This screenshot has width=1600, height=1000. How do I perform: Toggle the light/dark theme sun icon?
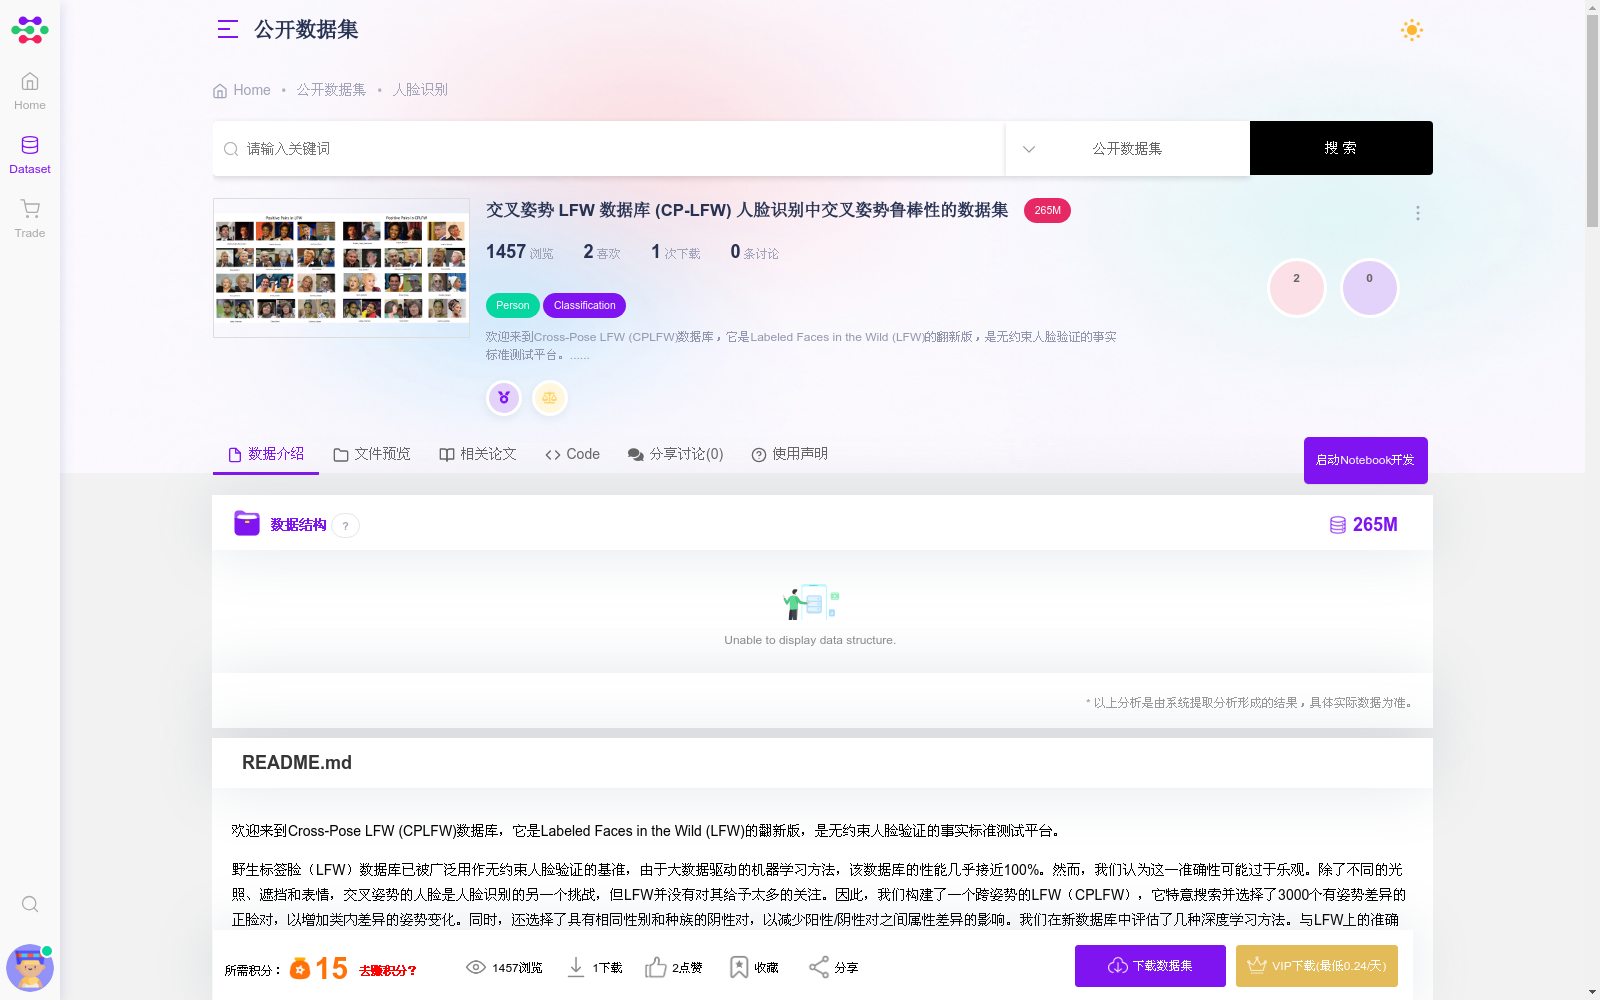(x=1412, y=30)
